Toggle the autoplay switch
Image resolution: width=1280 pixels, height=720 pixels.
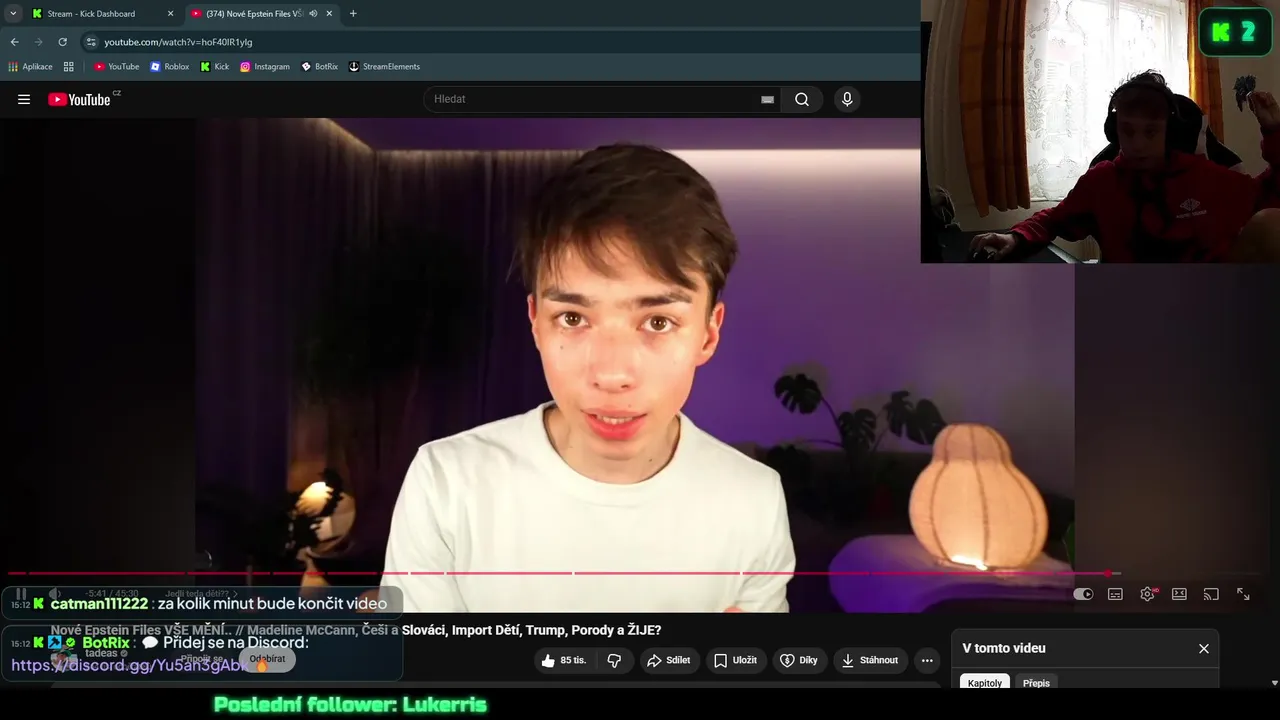point(1083,594)
